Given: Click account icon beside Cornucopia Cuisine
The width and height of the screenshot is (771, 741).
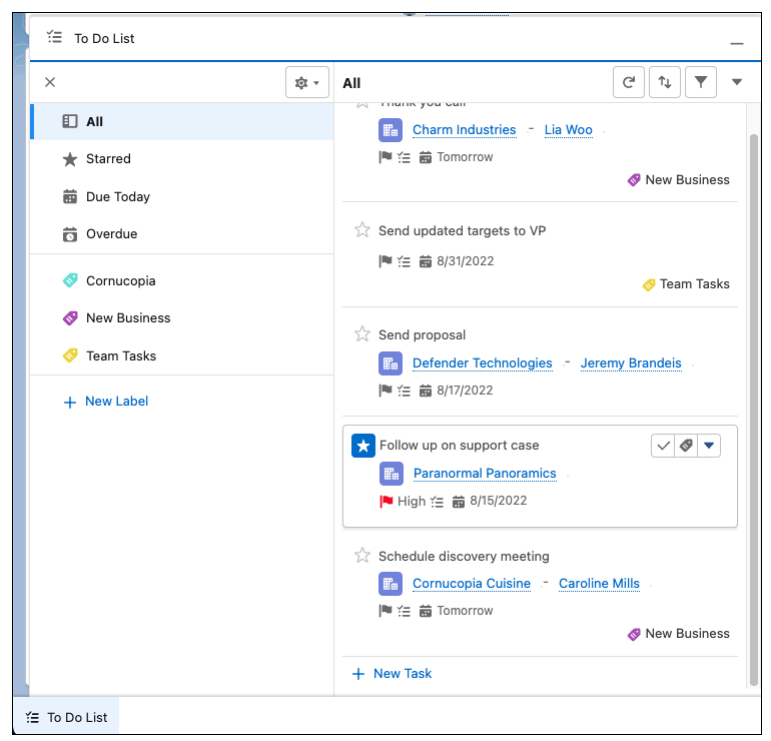Looking at the screenshot, I should point(390,584).
